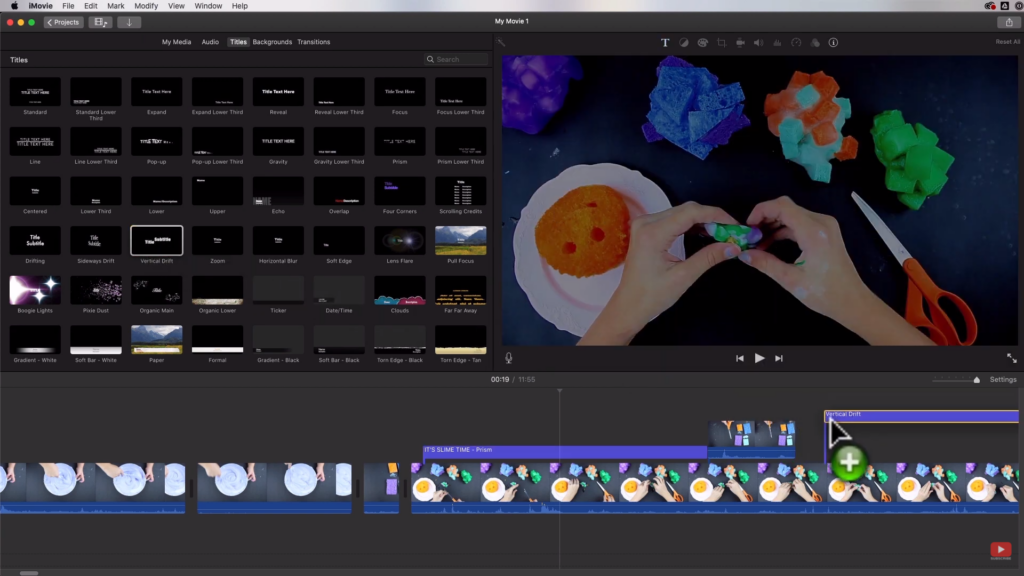Select the Torn Edge - Tan title
Screen dimensions: 1024x576
point(460,340)
